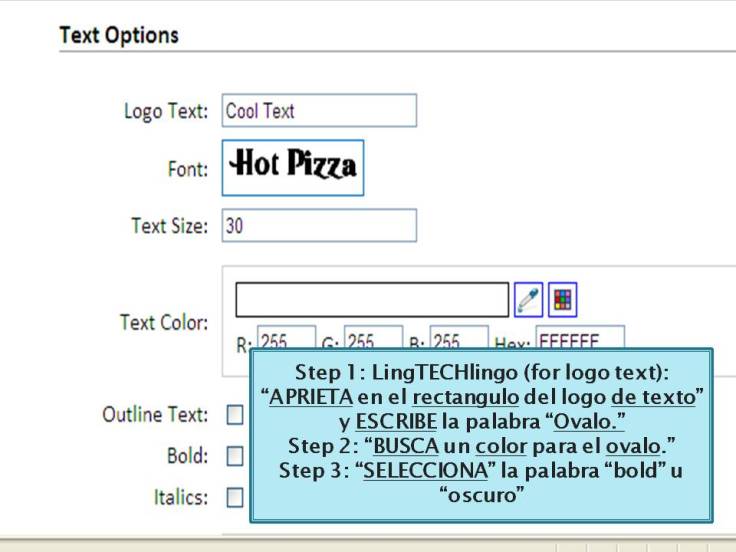Click the Hex color code field
This screenshot has width=736, height=552.
(x=580, y=339)
